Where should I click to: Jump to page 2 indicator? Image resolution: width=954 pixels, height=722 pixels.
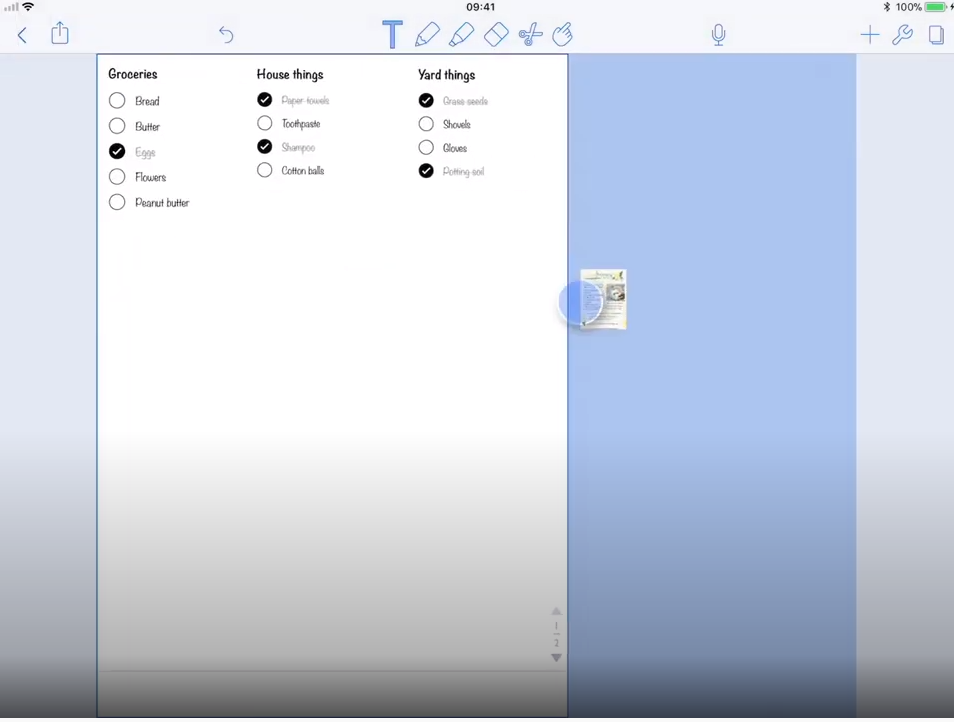[x=556, y=643]
